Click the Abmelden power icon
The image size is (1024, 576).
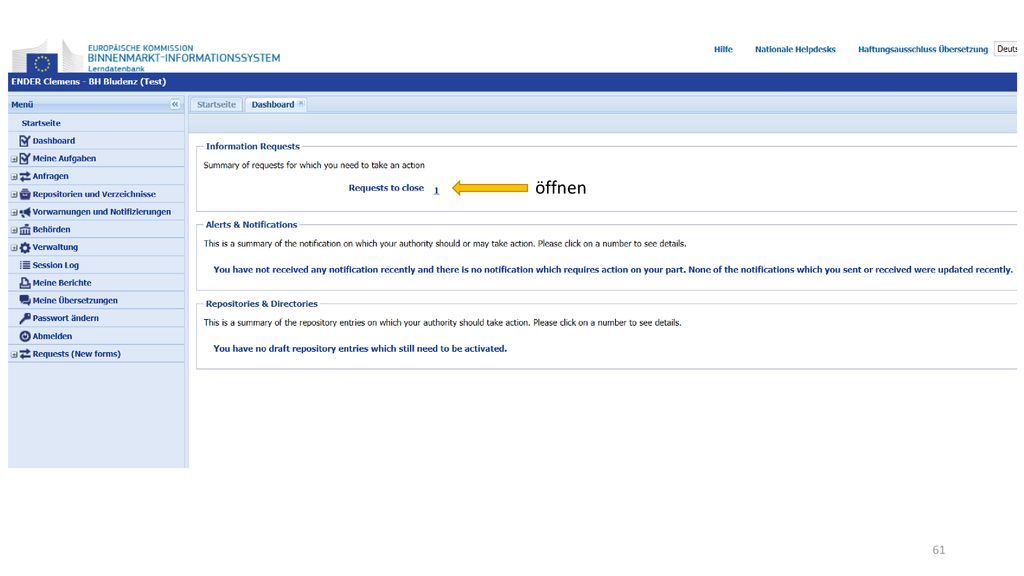[x=25, y=336]
